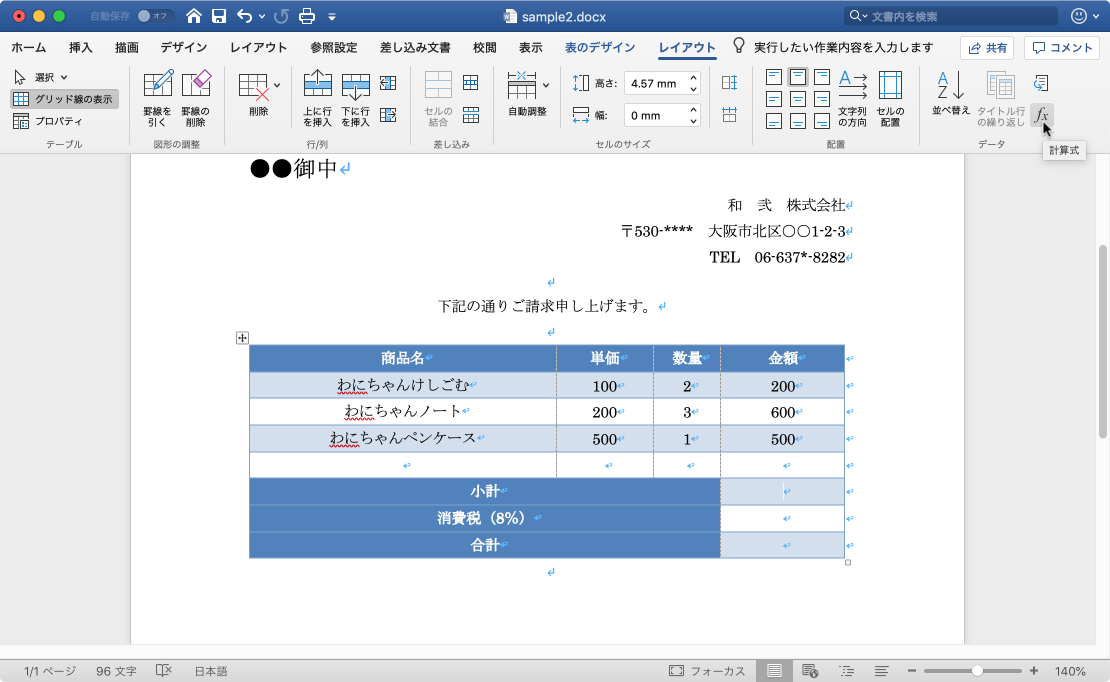Click the Convert to Text icon
This screenshot has width=1110, height=682.
1041,83
